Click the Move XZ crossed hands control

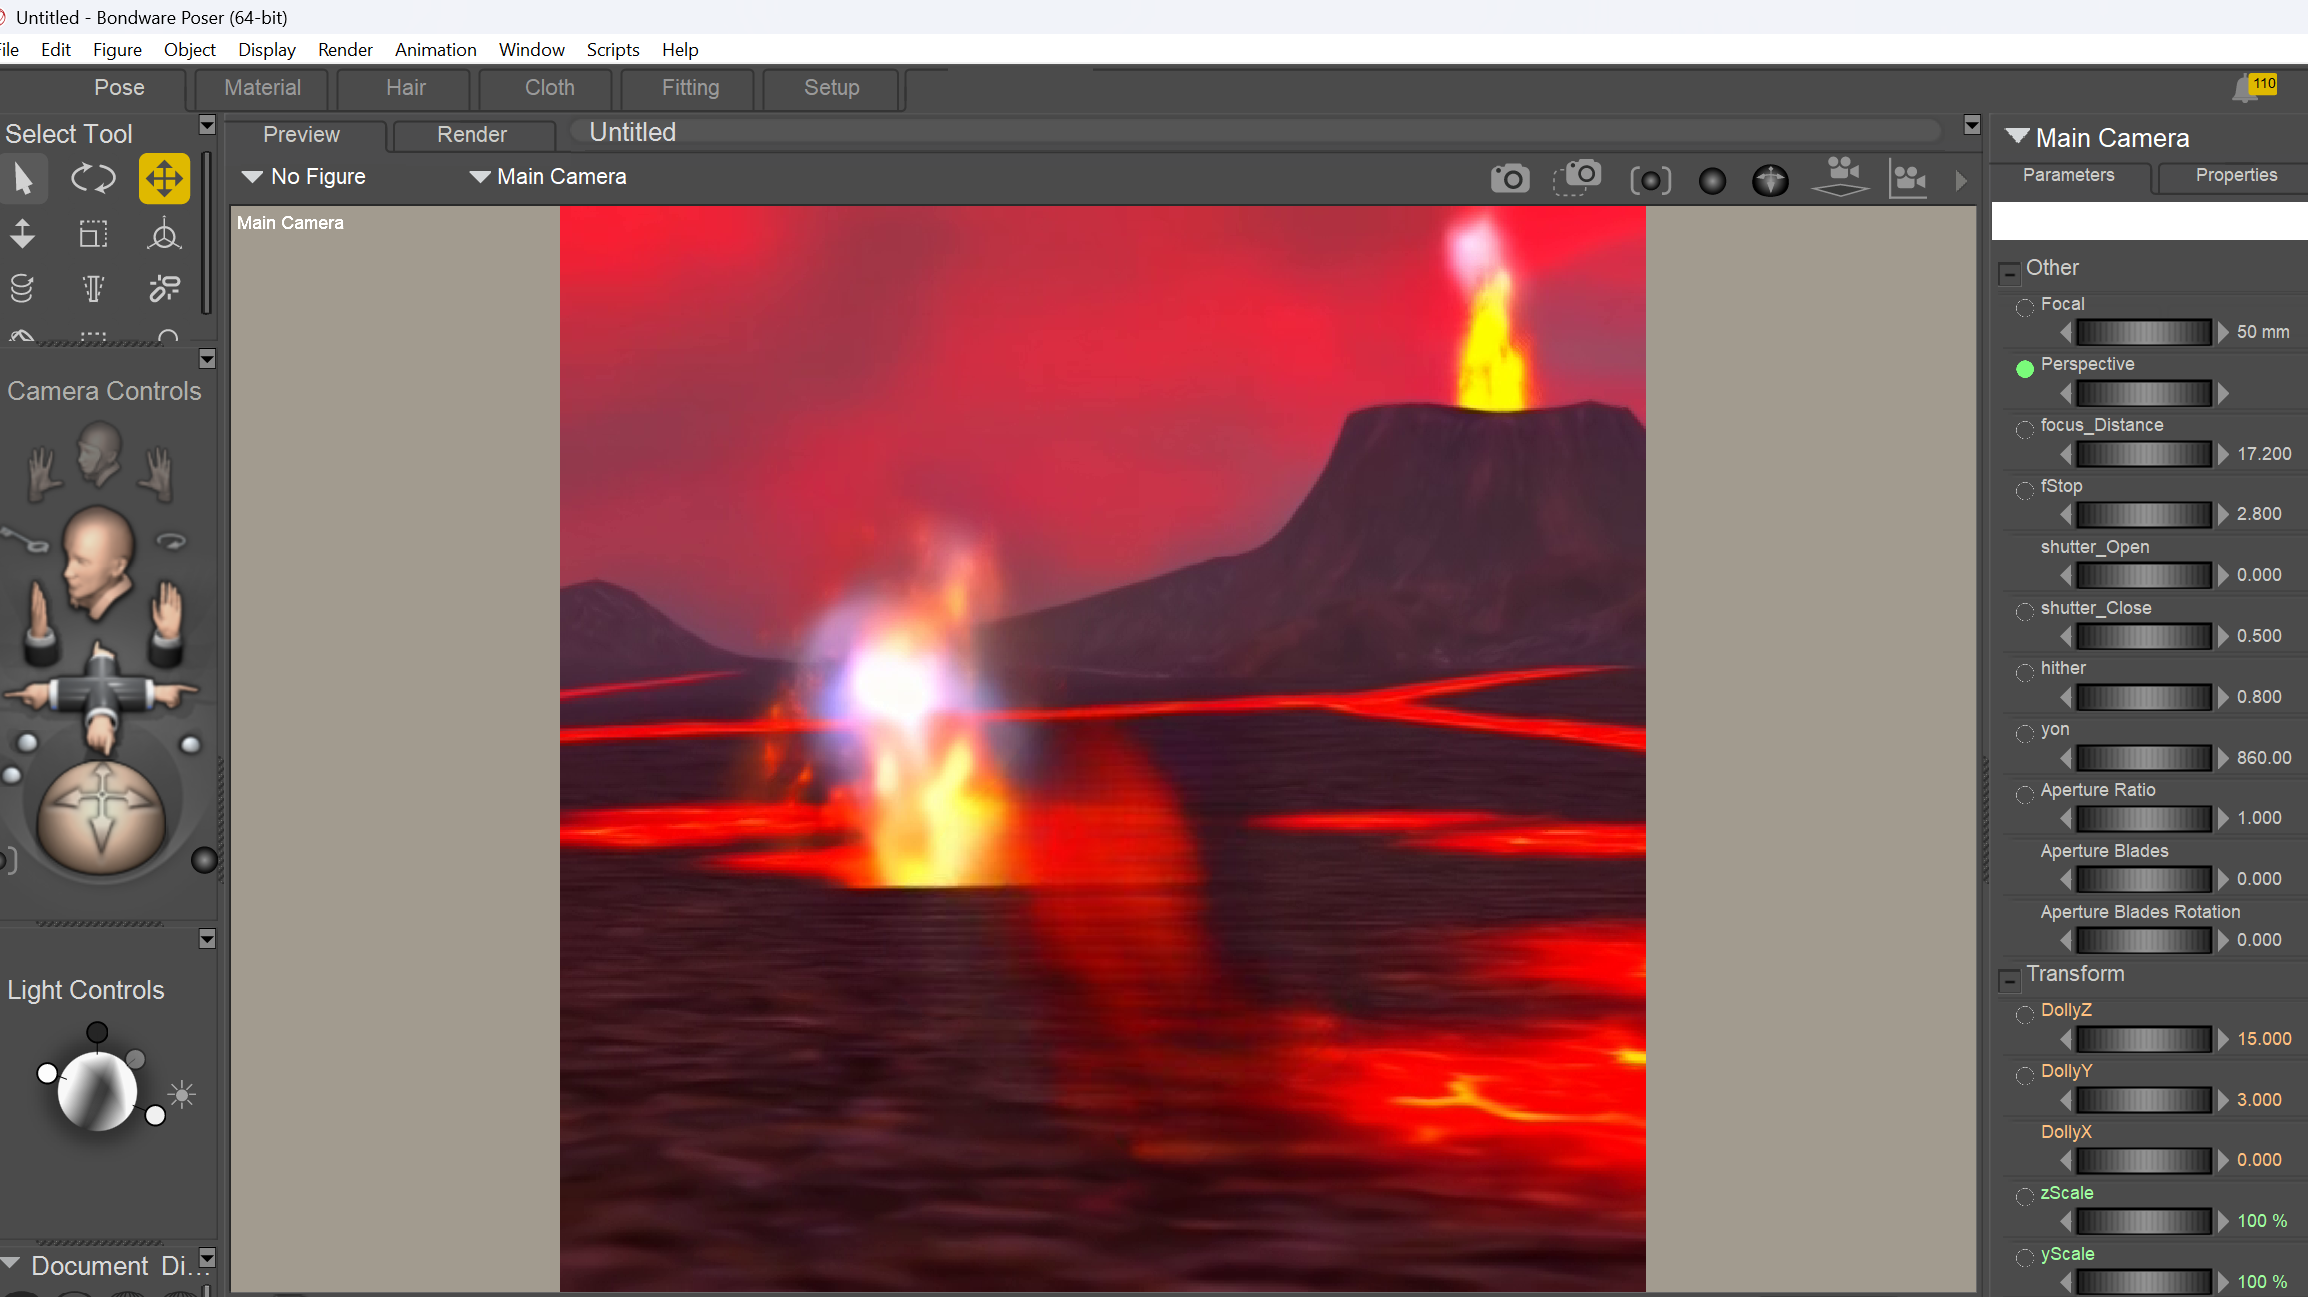click(x=100, y=695)
